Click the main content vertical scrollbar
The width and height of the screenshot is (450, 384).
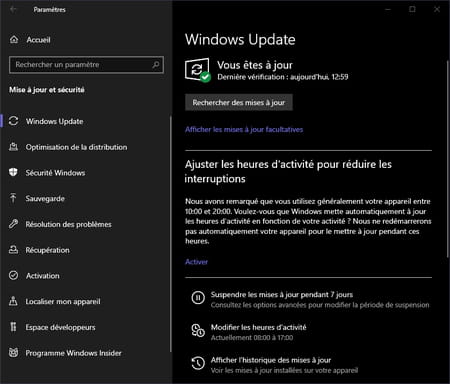click(447, 159)
